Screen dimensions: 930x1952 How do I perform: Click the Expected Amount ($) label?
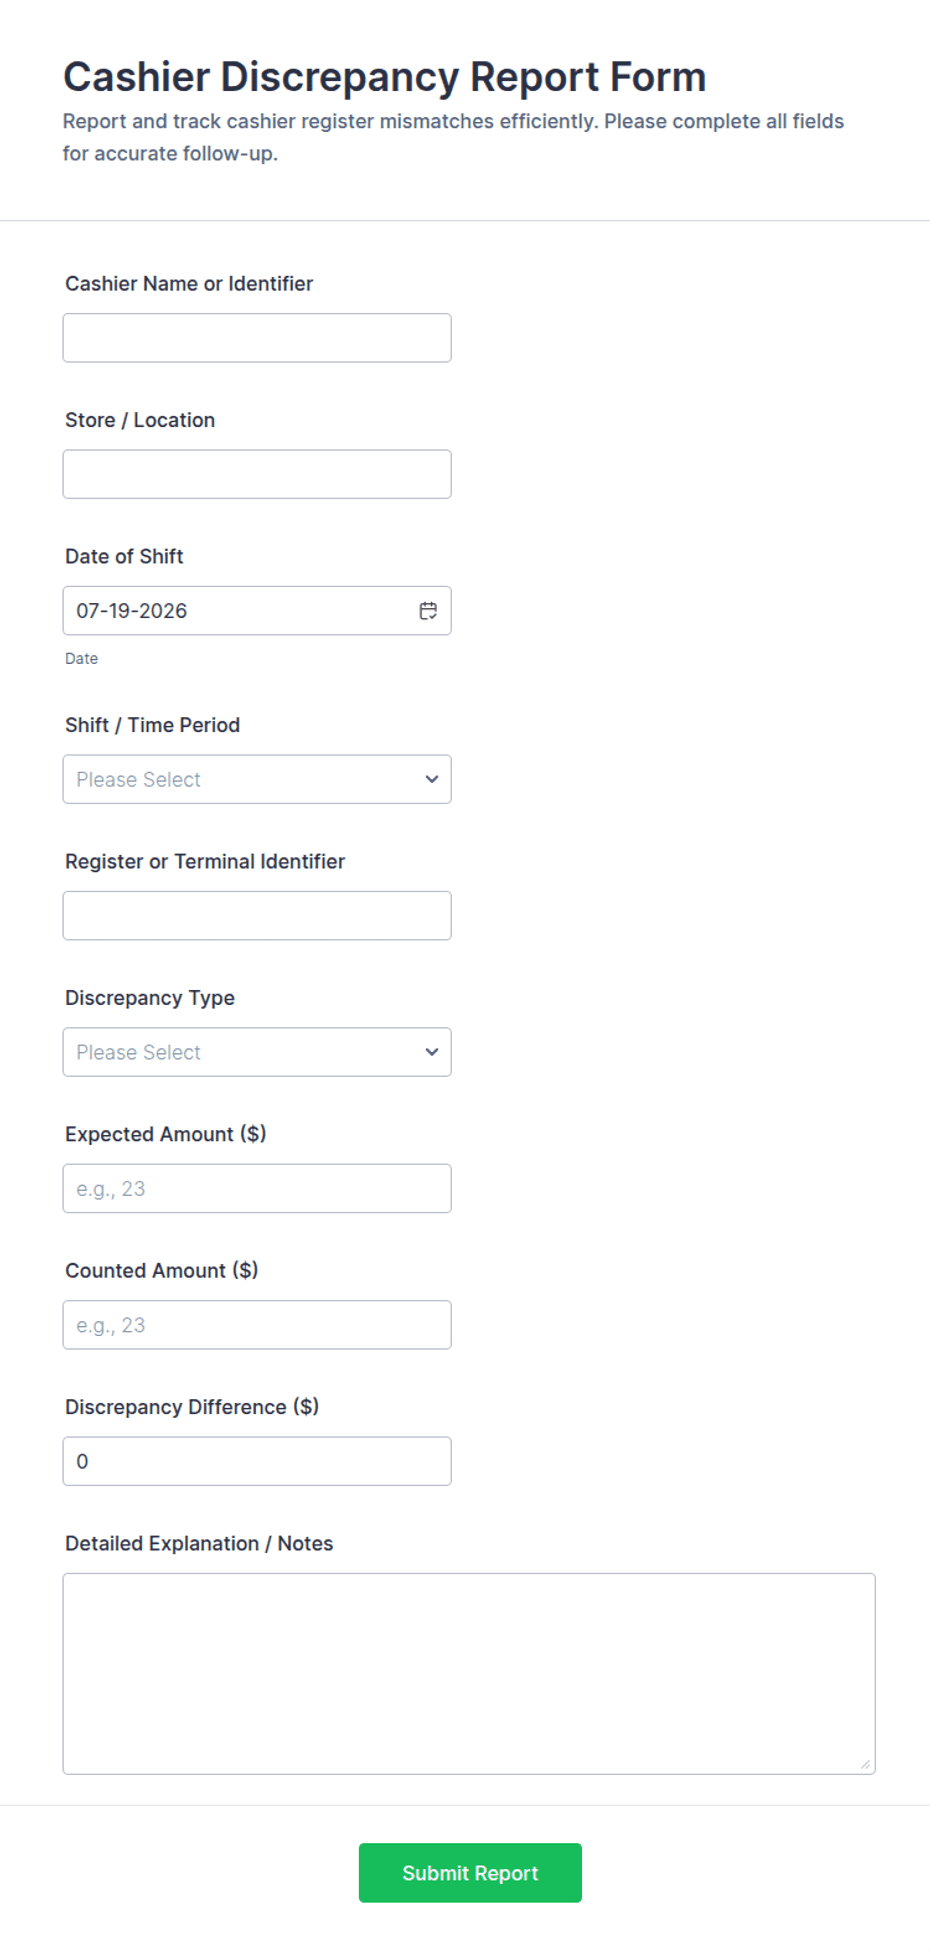[x=166, y=1134]
